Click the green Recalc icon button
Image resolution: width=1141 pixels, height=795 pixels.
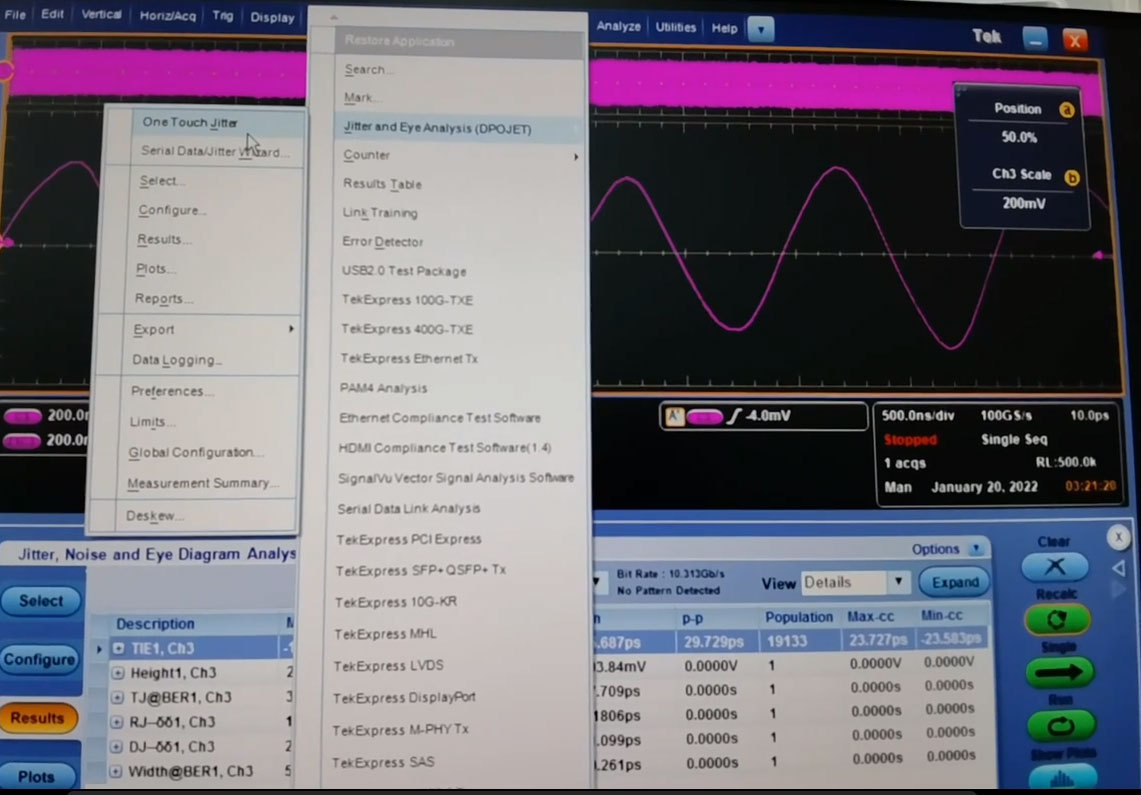(1059, 620)
